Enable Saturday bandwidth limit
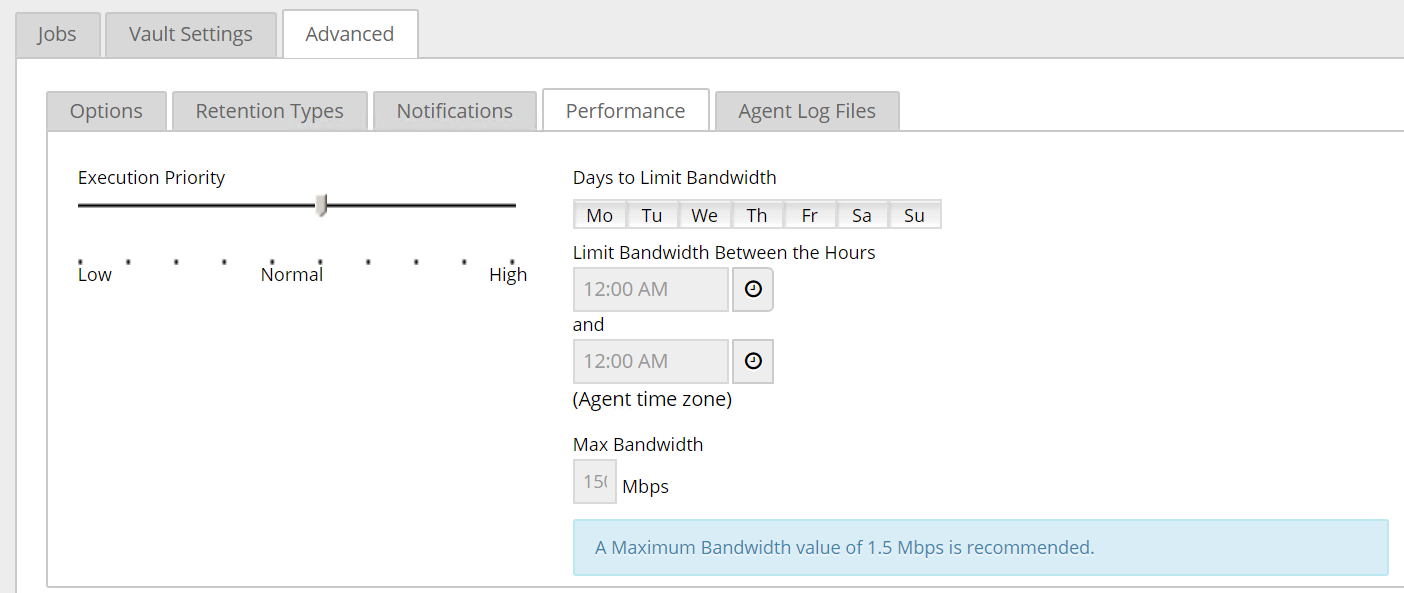 (x=861, y=214)
